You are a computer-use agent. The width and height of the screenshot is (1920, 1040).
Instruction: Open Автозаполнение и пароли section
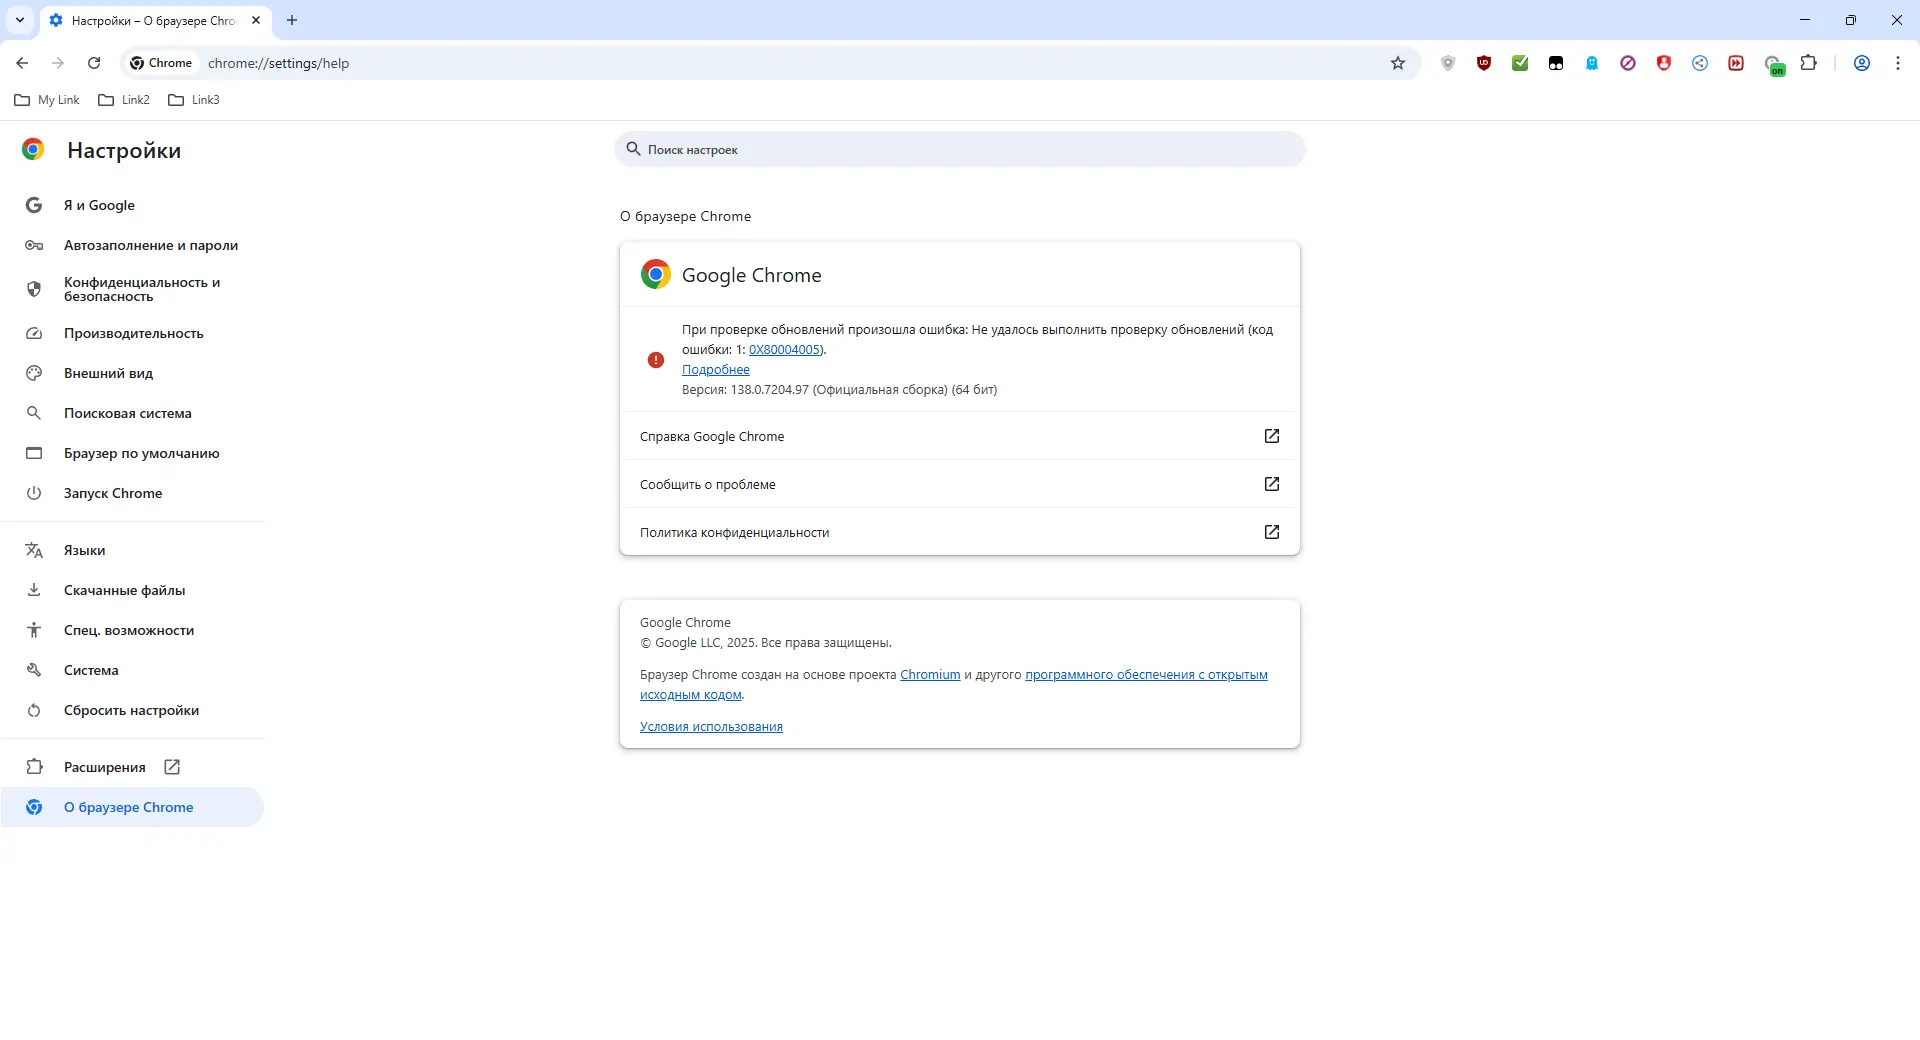click(132, 245)
